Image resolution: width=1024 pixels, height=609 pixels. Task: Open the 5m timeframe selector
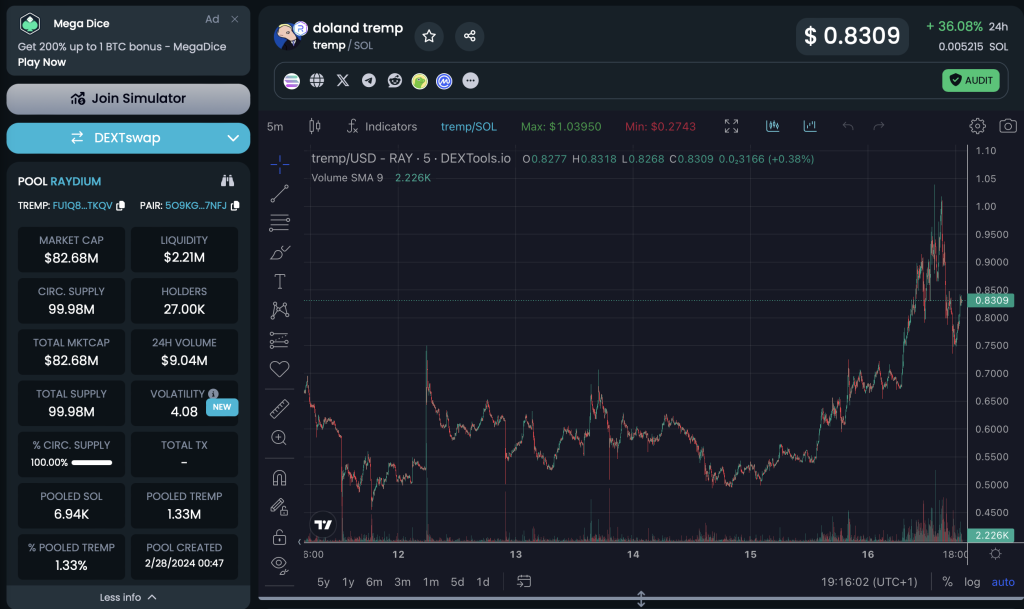pyautogui.click(x=275, y=127)
